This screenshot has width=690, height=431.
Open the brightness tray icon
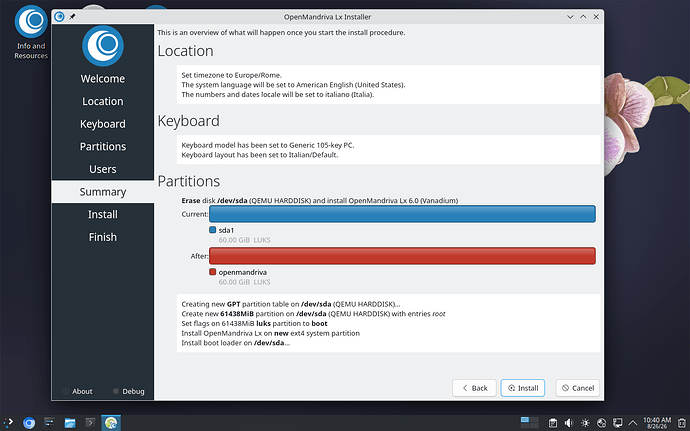pyautogui.click(x=585, y=423)
